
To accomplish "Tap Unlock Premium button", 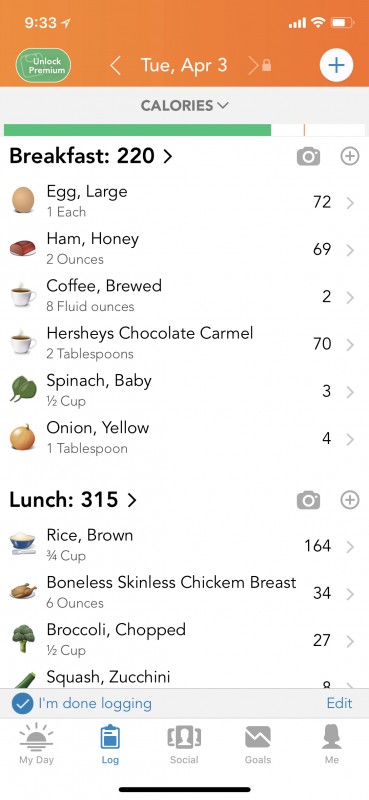I will (43, 66).
